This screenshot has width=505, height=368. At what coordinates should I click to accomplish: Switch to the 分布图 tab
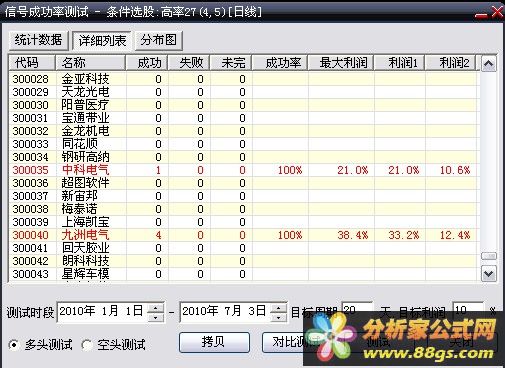(x=159, y=40)
